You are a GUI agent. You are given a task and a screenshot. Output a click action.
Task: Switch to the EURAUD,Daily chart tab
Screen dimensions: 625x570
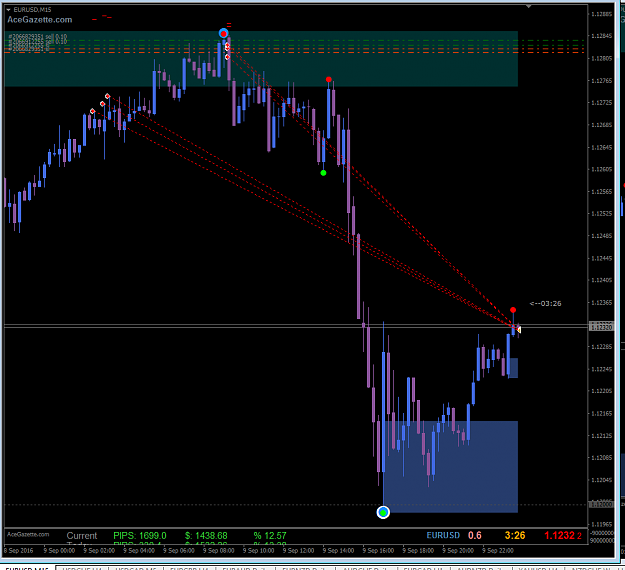(245, 568)
